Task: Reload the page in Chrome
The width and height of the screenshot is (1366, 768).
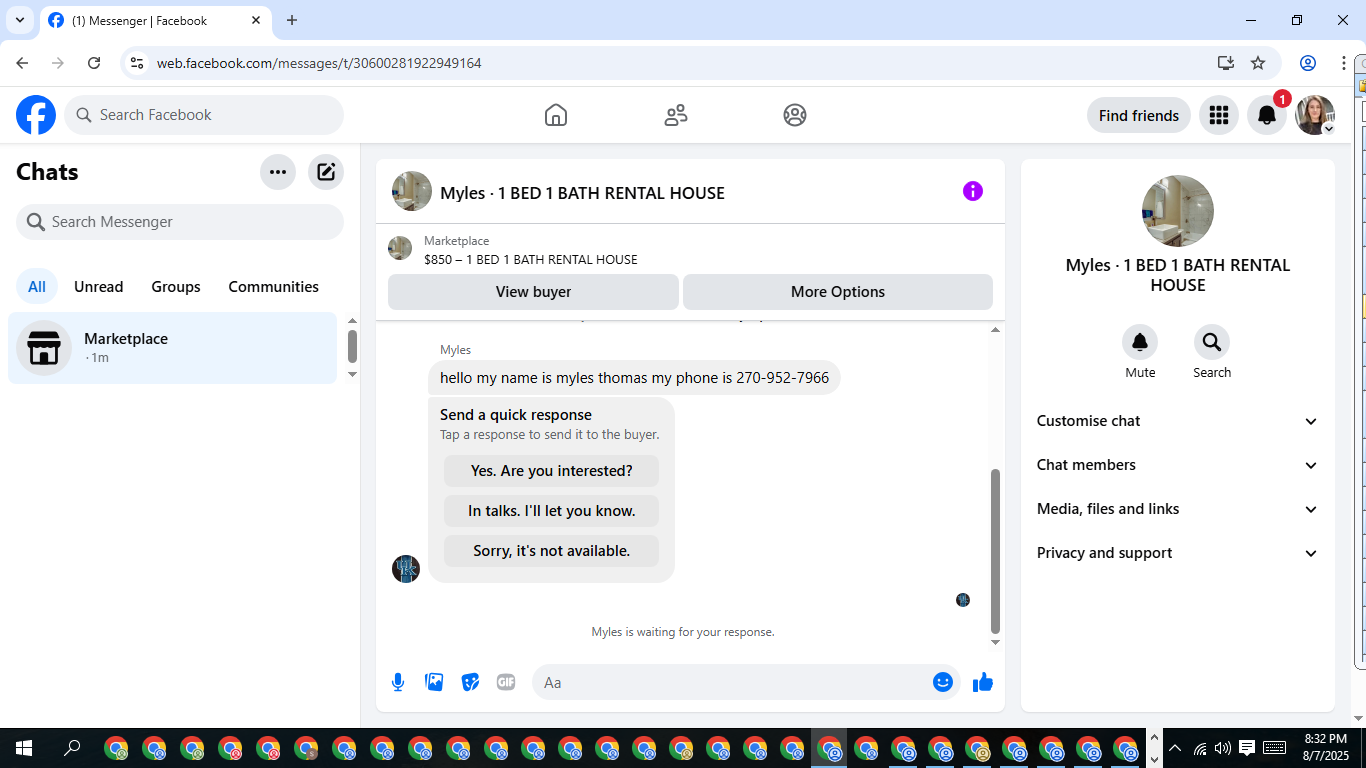Action: (94, 63)
